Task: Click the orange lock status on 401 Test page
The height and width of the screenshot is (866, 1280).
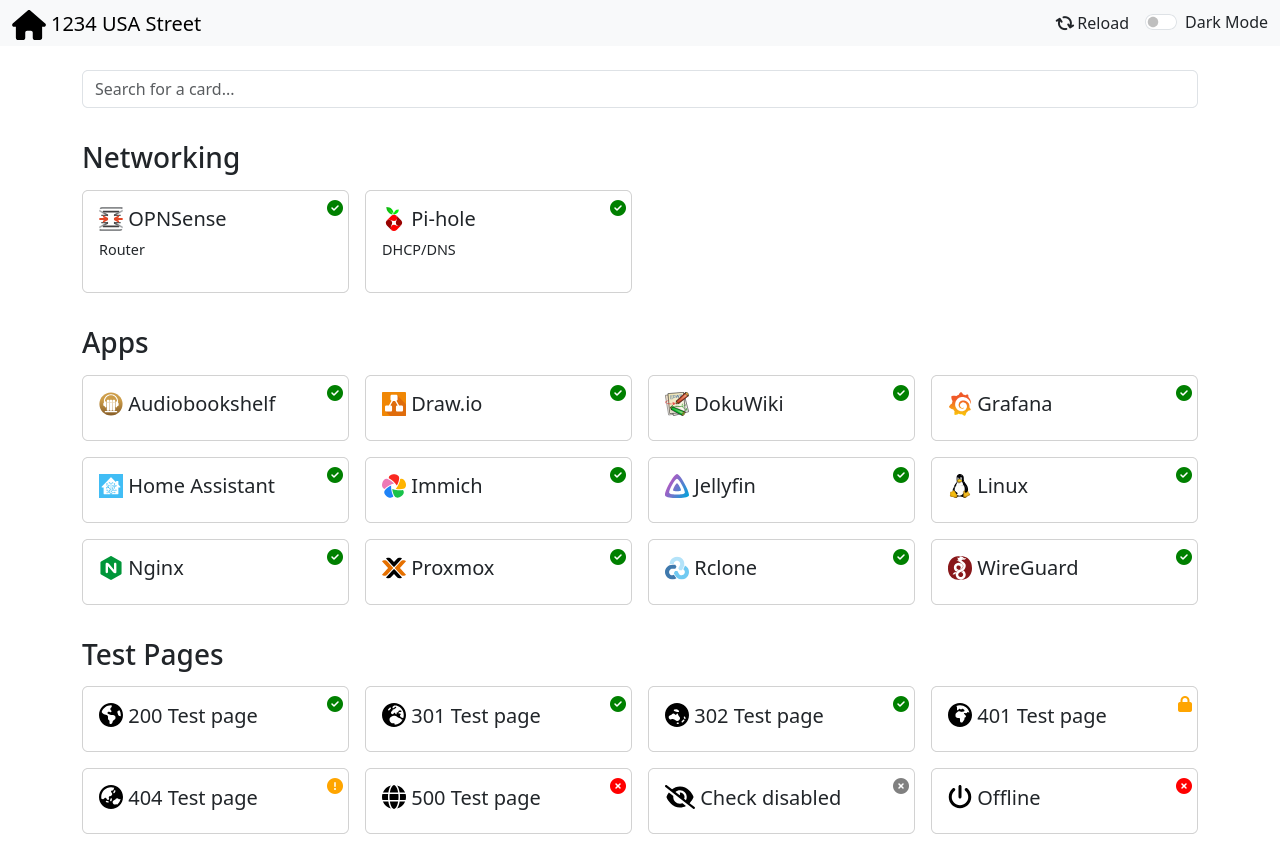Action: tap(1184, 704)
